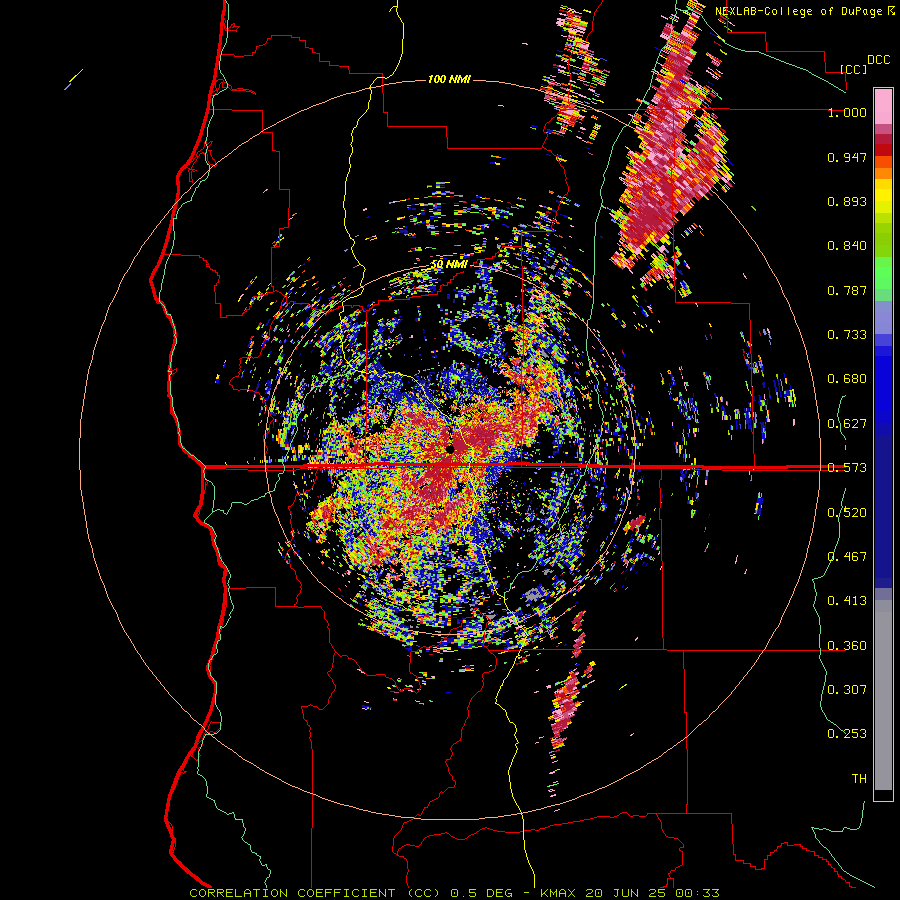The image size is (900, 900).
Task: Select the 0.520 scale value
Action: coord(847,513)
